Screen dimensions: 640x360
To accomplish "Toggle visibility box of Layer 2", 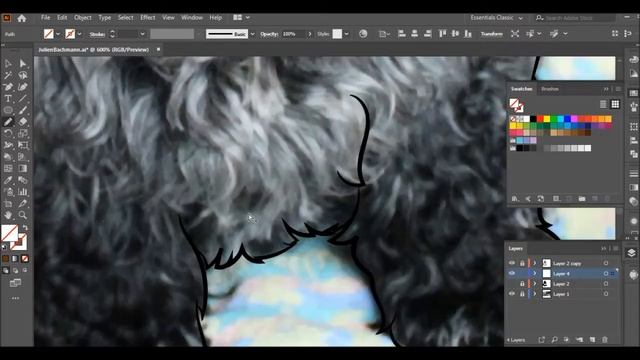I will pos(512,284).
